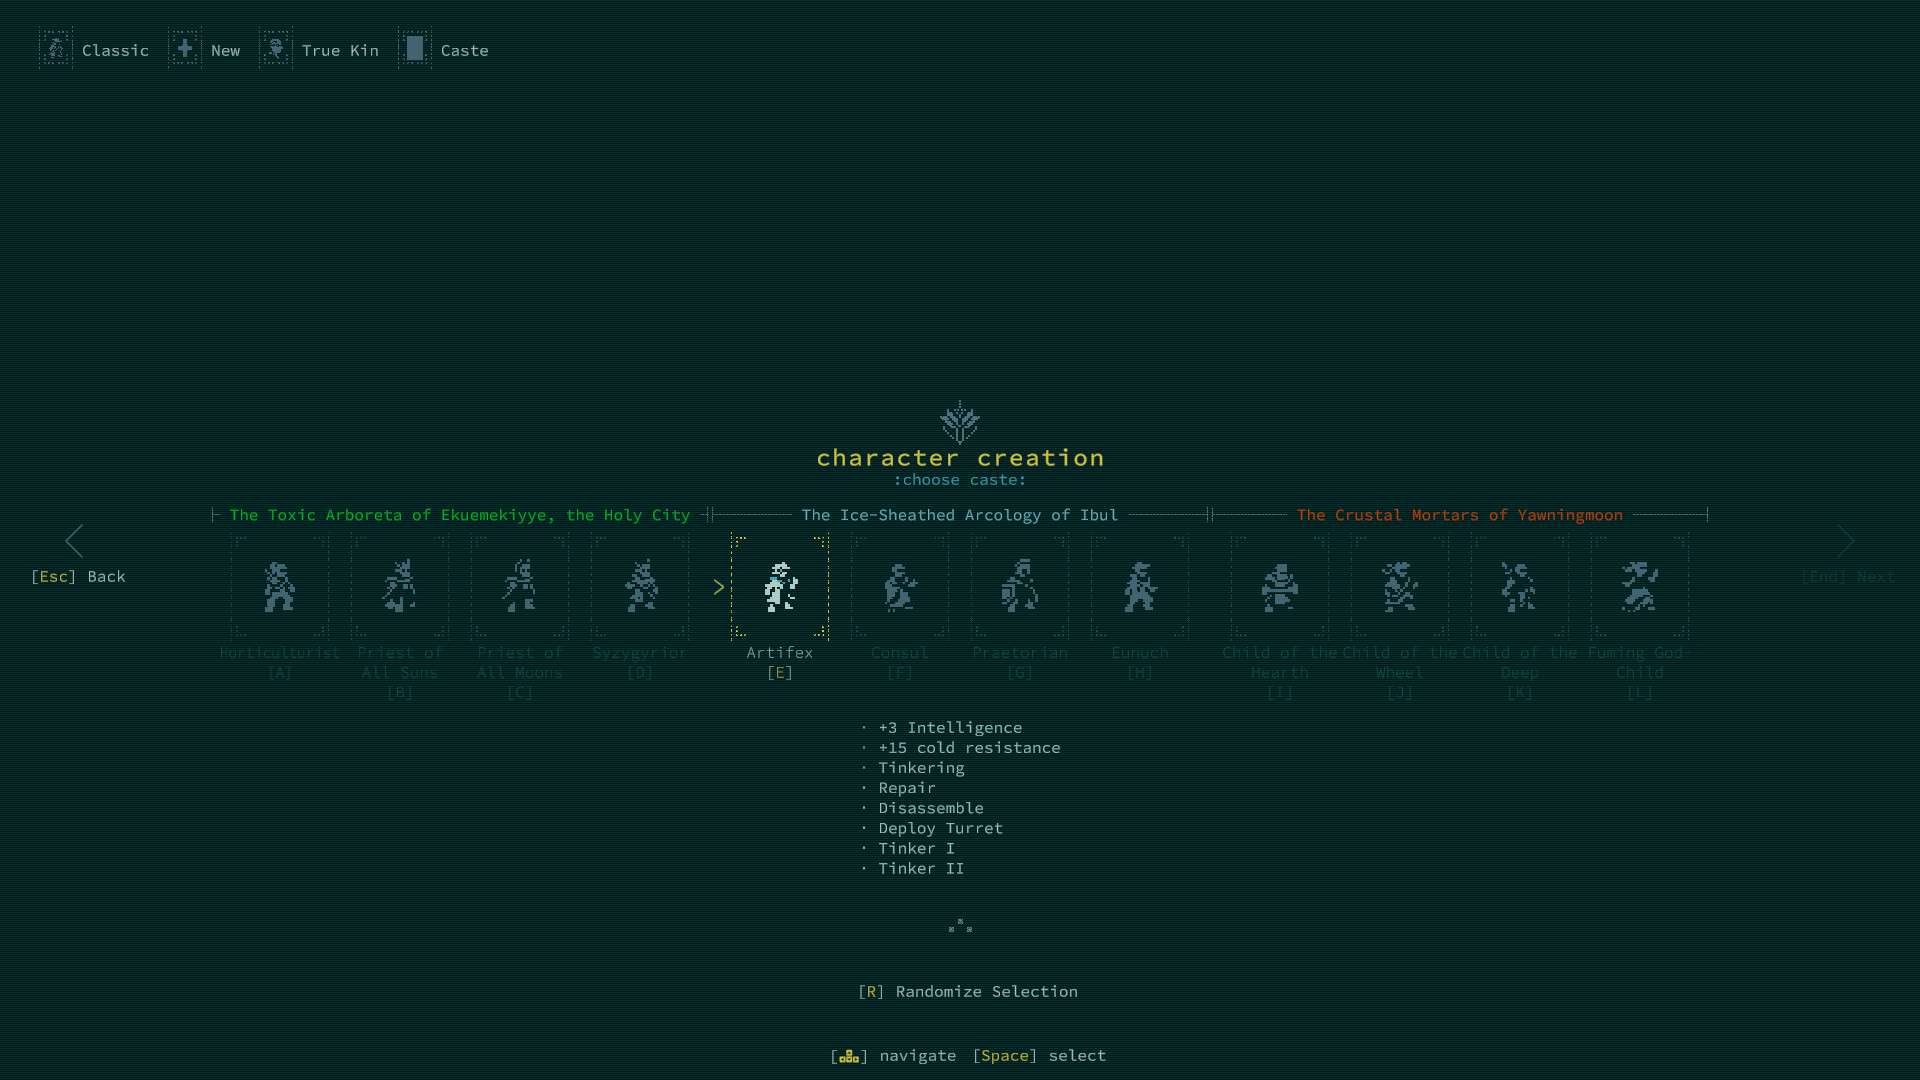
Task: Select the highlighted Artifex caste
Action: [780, 587]
